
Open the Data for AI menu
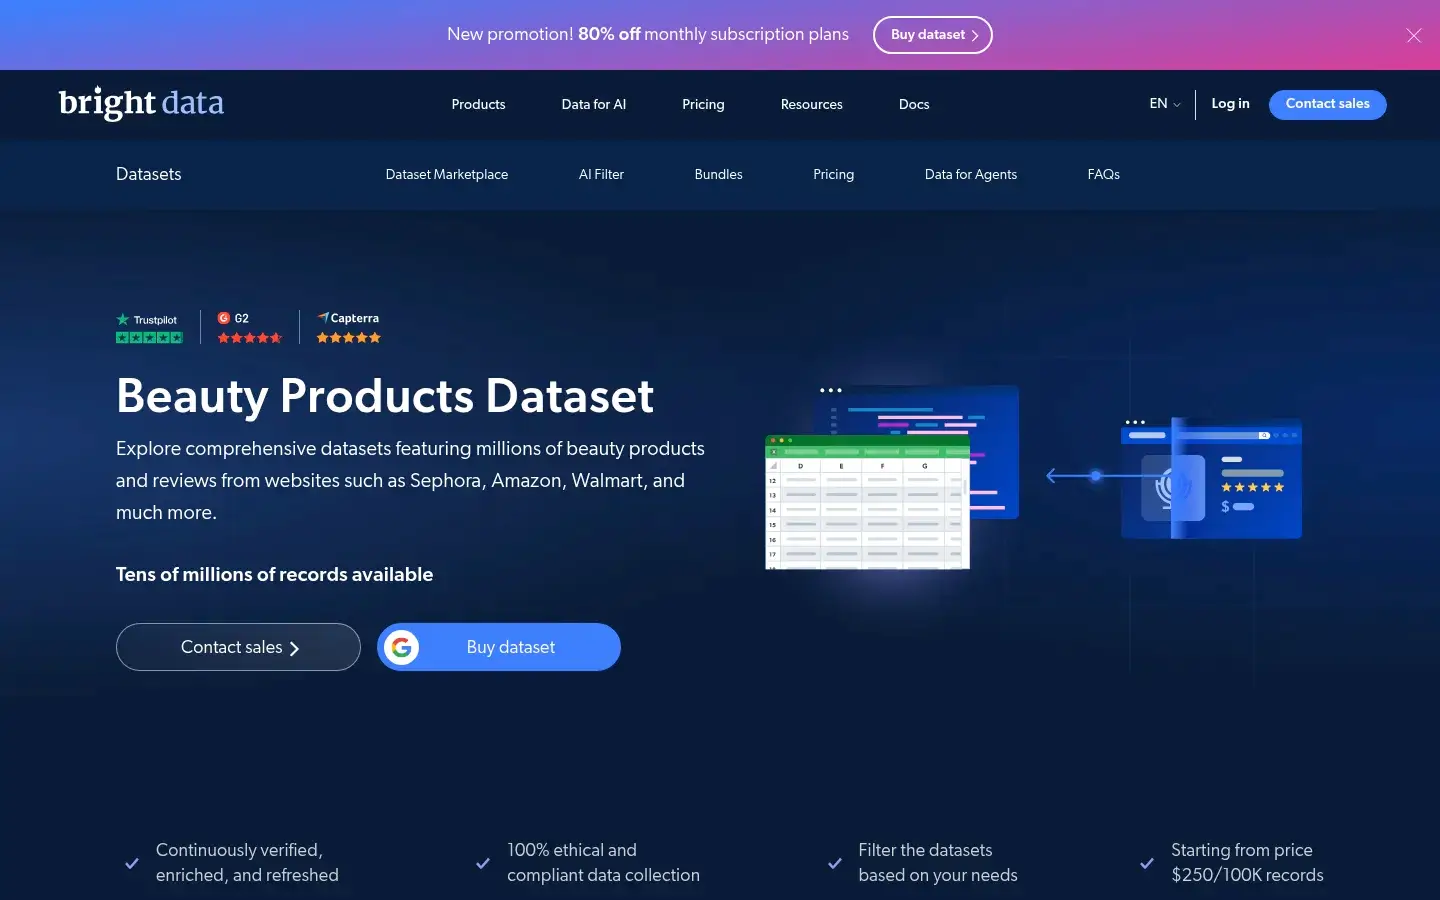594,104
